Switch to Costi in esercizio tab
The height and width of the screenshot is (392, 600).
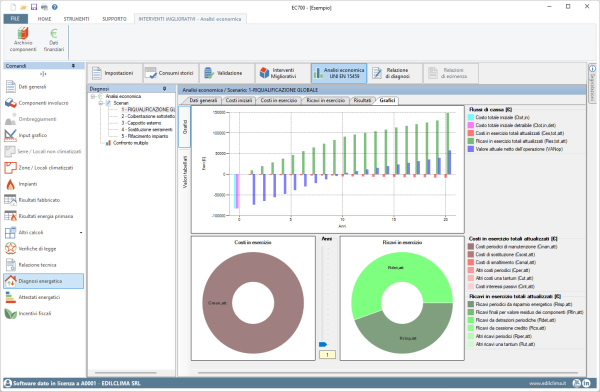coord(279,100)
